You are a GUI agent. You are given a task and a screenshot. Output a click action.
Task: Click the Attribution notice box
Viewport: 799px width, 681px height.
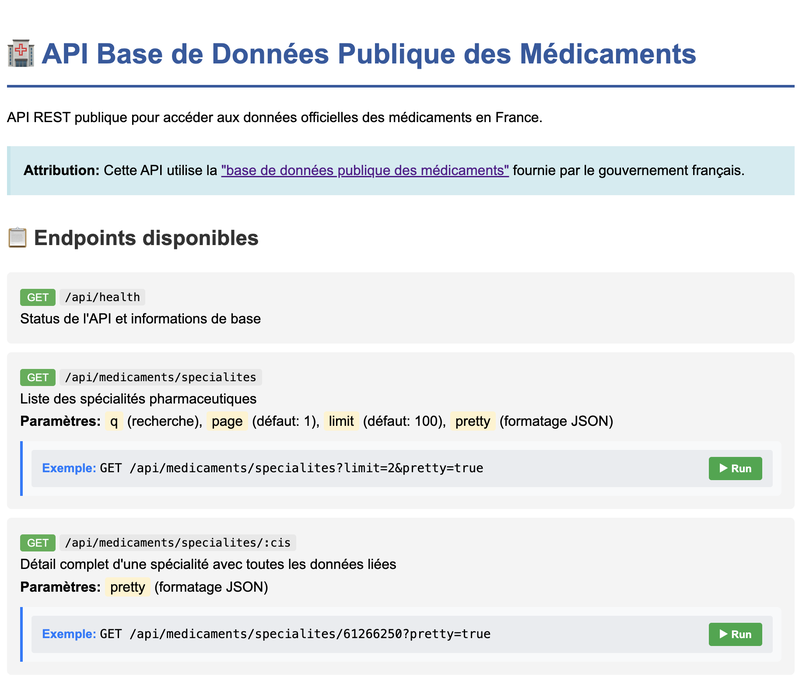pos(401,171)
